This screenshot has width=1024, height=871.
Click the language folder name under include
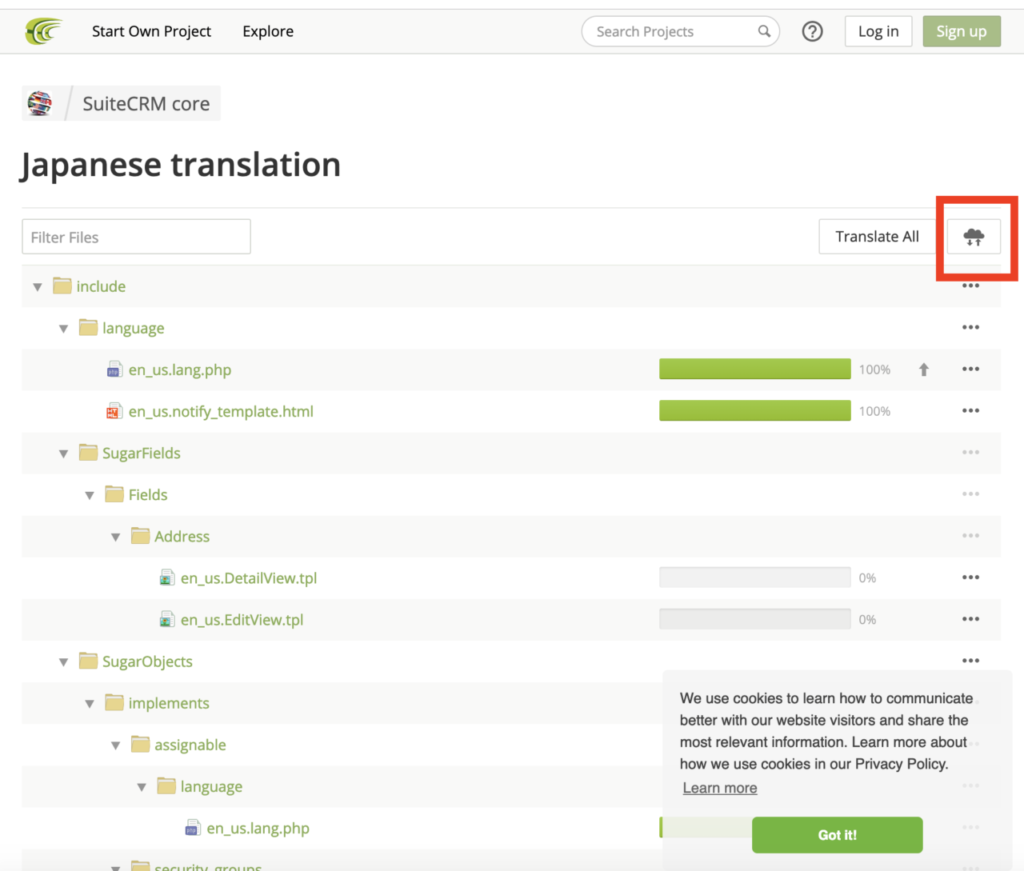pyautogui.click(x=133, y=328)
